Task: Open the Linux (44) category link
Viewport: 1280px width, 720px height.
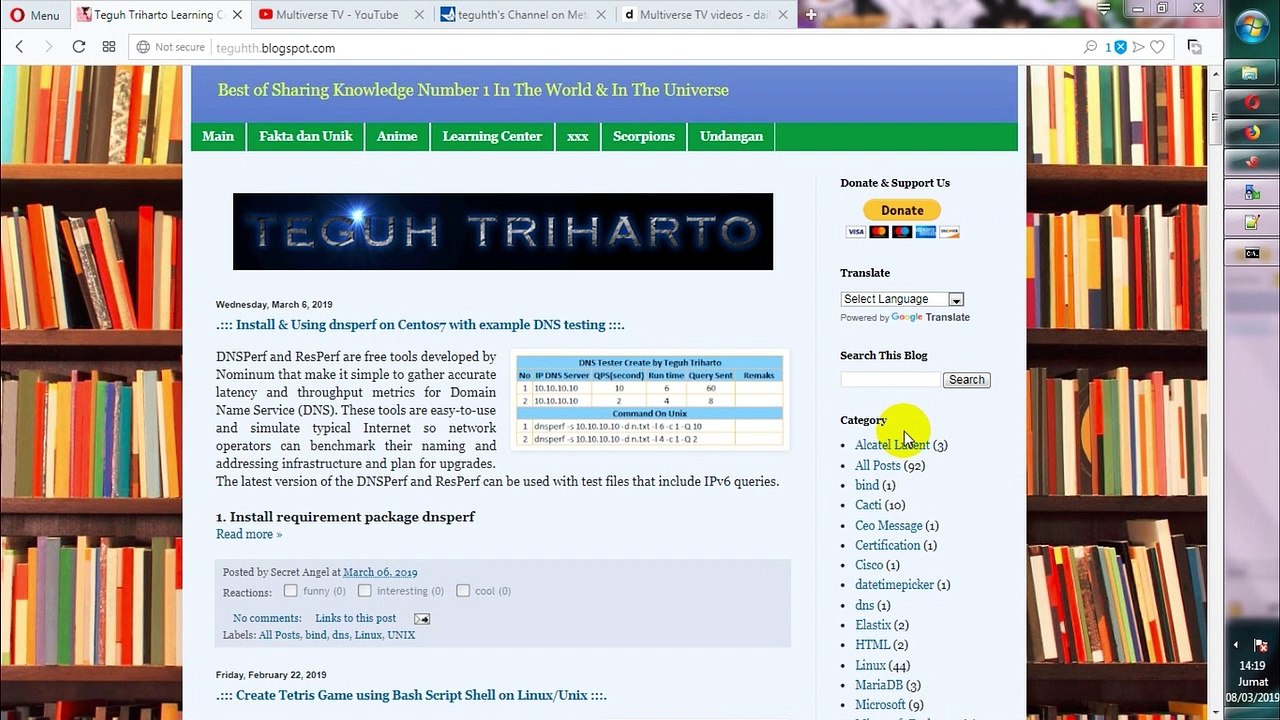Action: [x=870, y=665]
